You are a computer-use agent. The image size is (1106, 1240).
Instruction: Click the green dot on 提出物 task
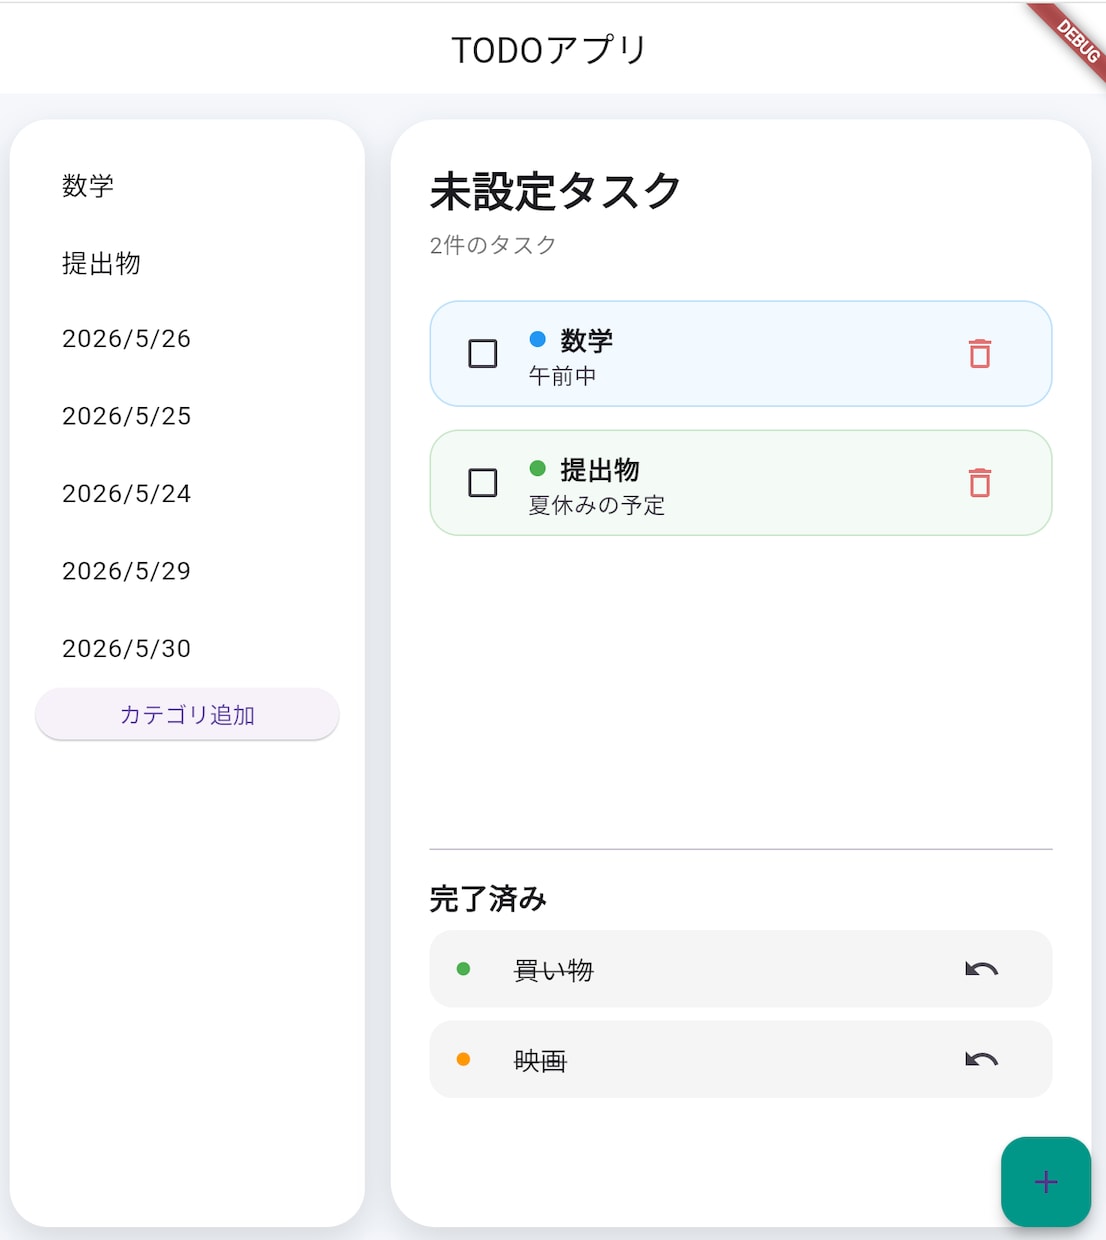537,468
